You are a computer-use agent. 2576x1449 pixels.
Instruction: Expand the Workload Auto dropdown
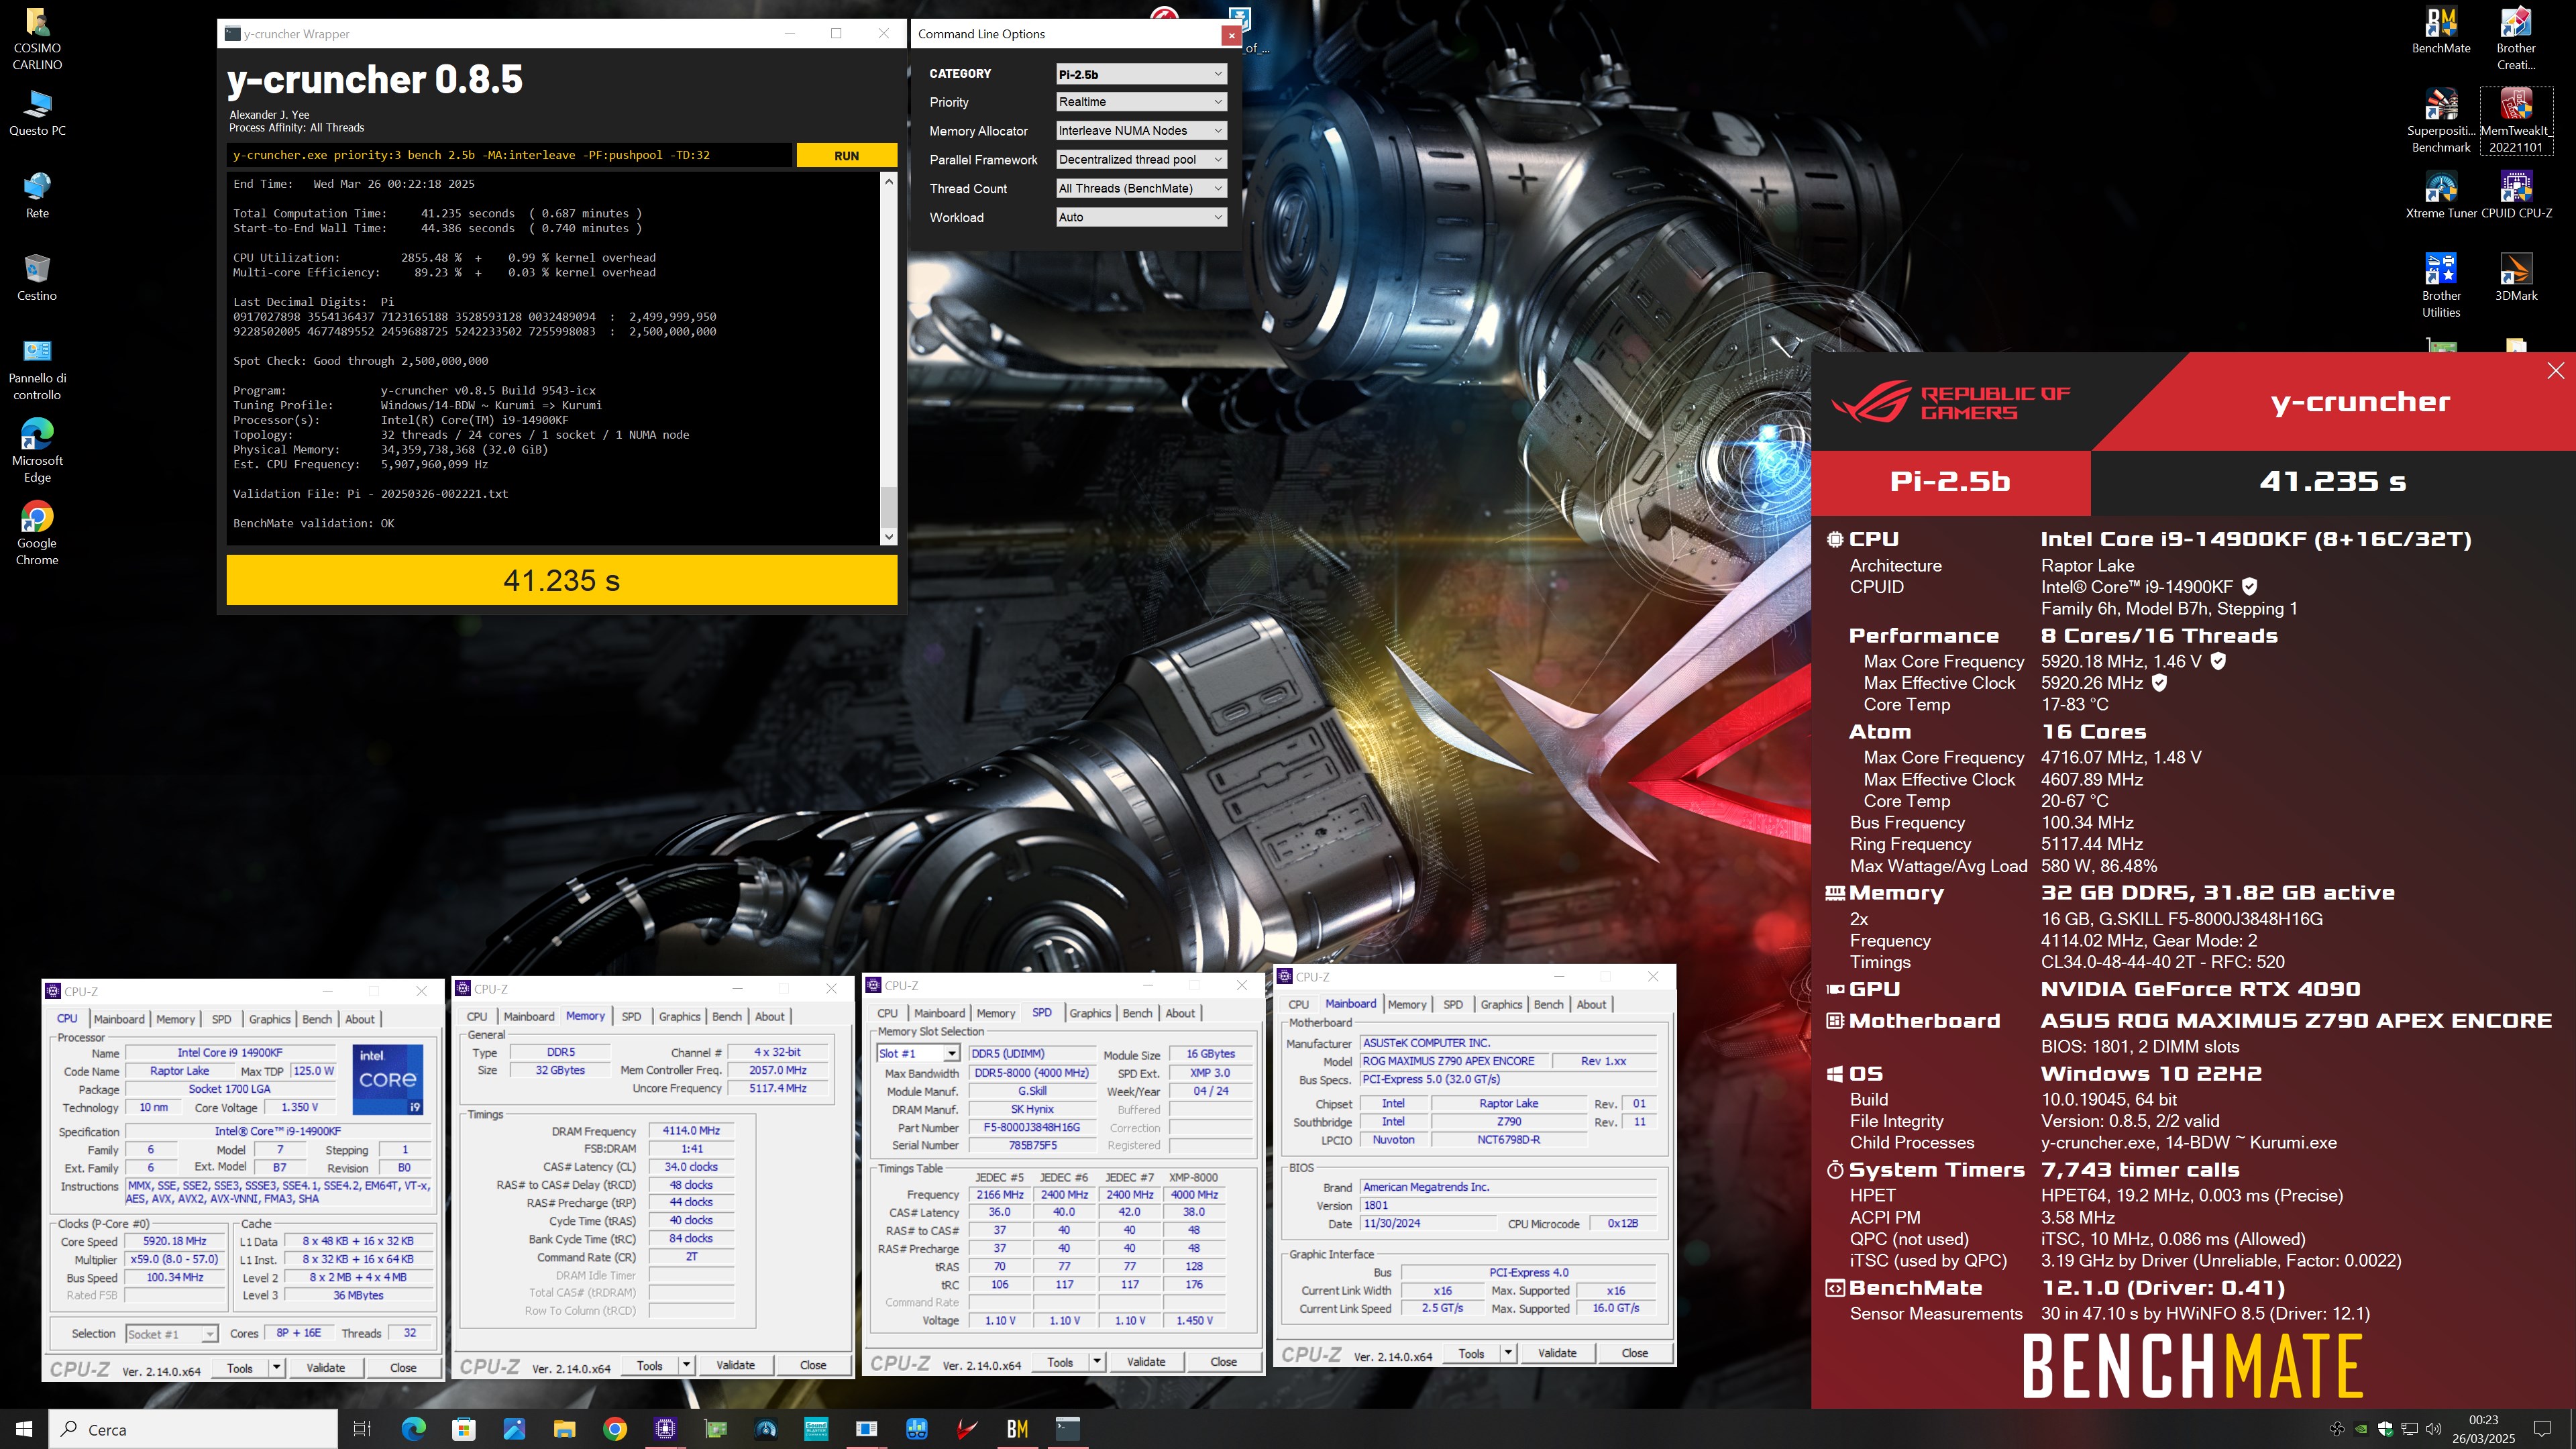click(x=1141, y=217)
